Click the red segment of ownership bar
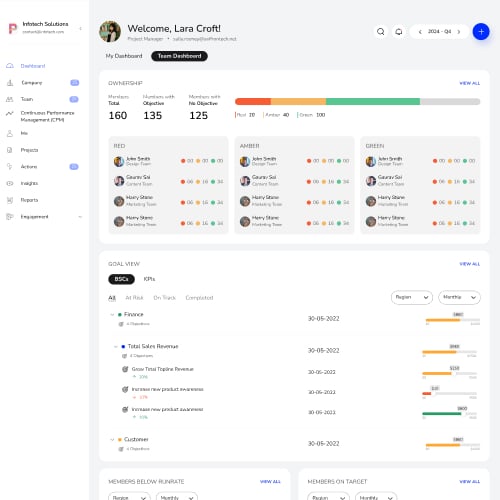The image size is (500, 500). [253, 101]
